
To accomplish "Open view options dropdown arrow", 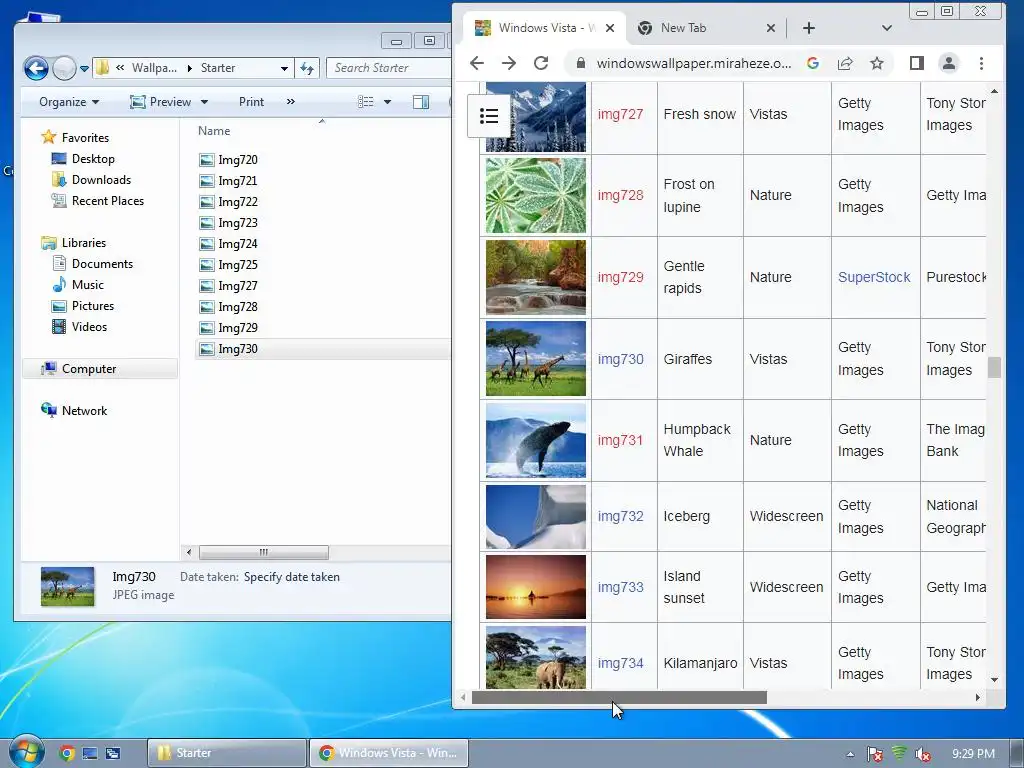I will click(x=387, y=102).
